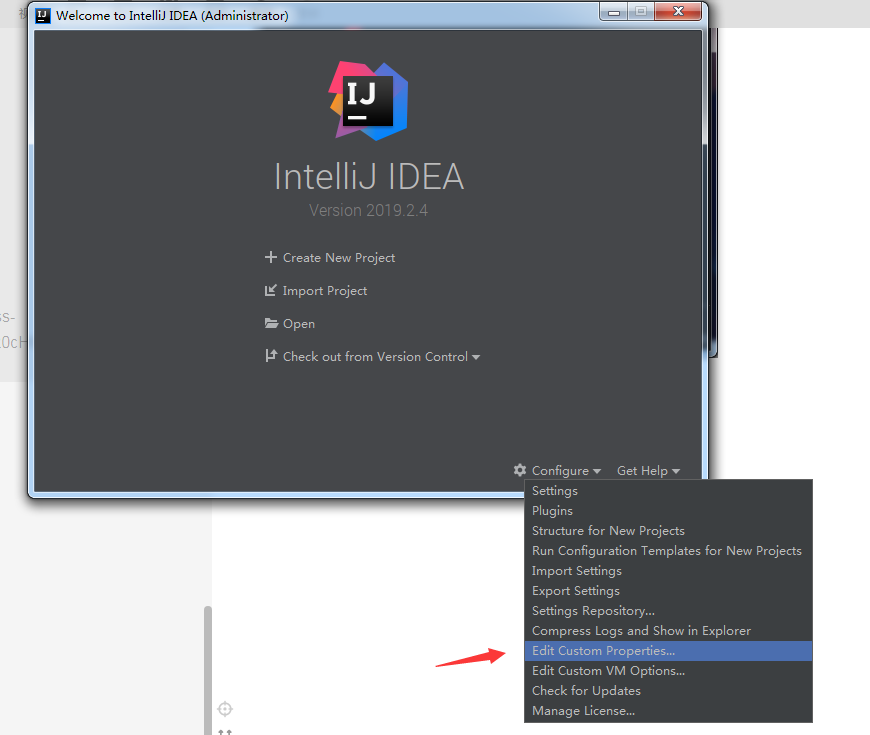Click the Configure gear icon
Viewport: 870px width, 735px height.
(x=519, y=470)
